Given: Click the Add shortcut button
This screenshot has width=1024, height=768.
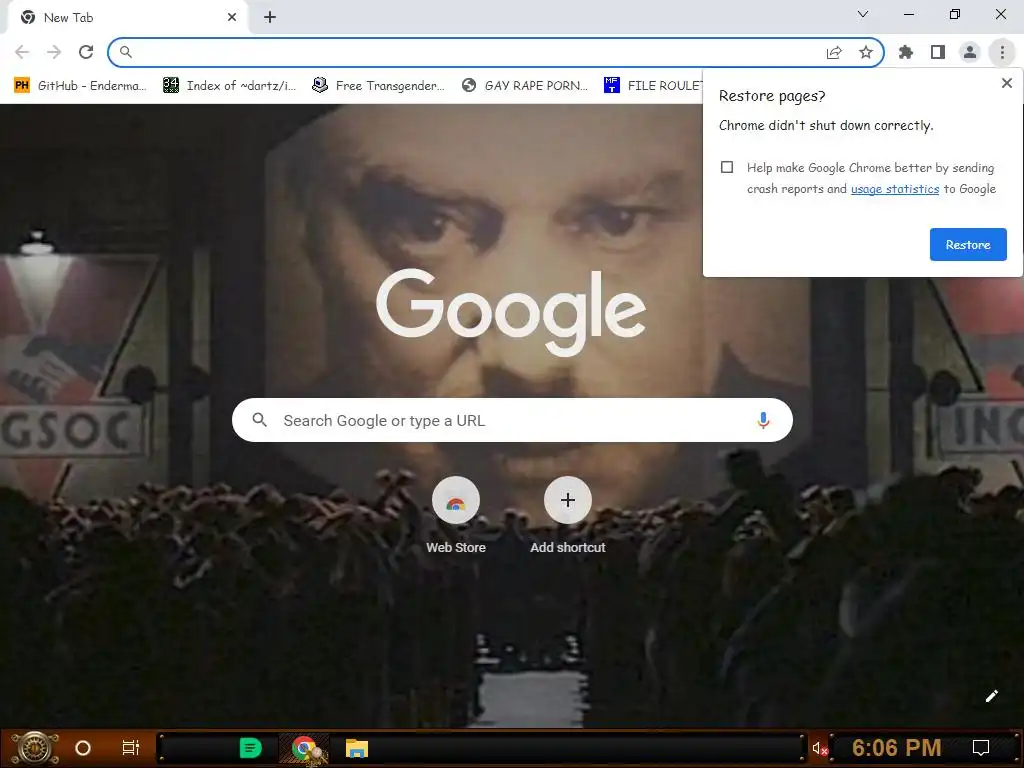Looking at the screenshot, I should [568, 516].
